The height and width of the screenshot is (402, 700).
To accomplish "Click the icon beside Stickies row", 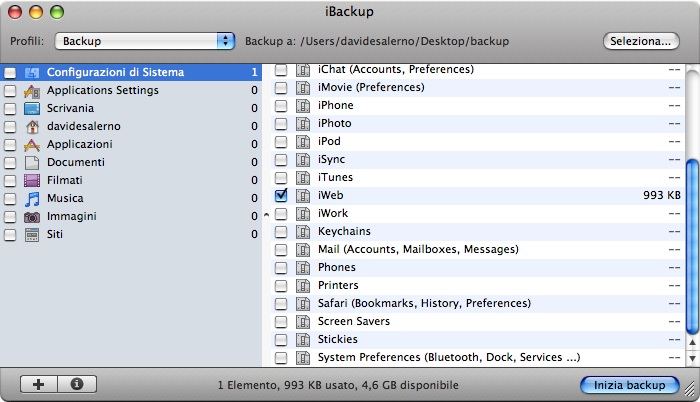I will point(303,339).
